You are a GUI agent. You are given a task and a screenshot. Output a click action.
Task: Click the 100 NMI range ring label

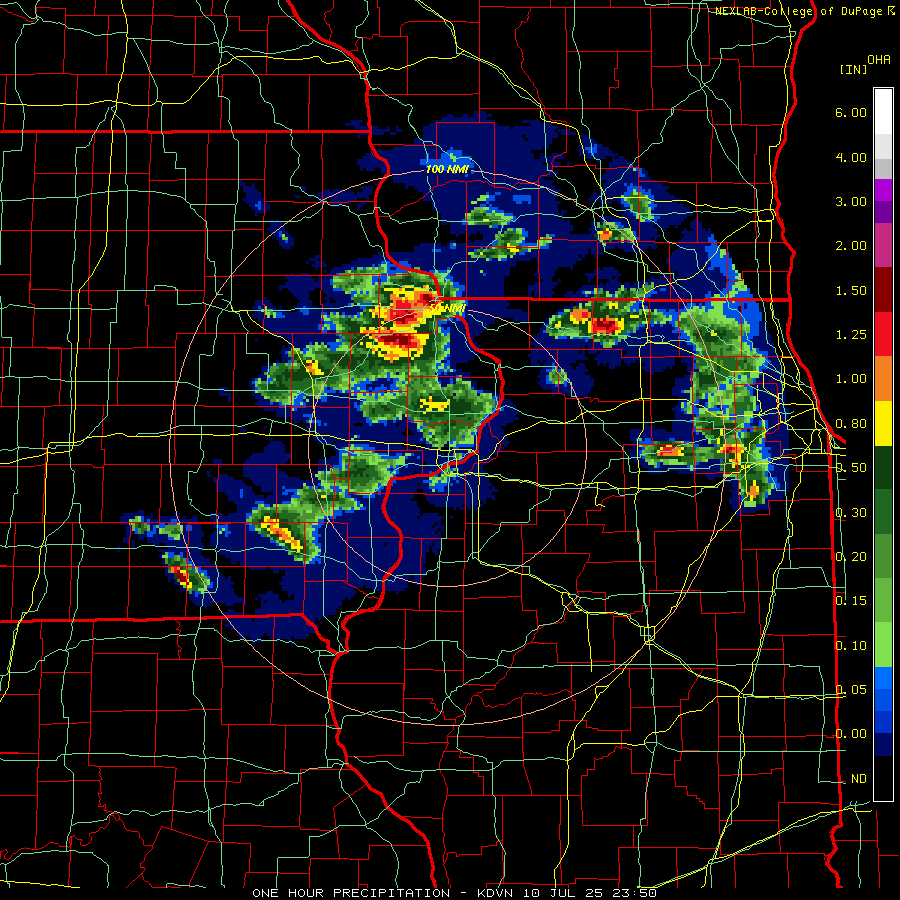447,169
